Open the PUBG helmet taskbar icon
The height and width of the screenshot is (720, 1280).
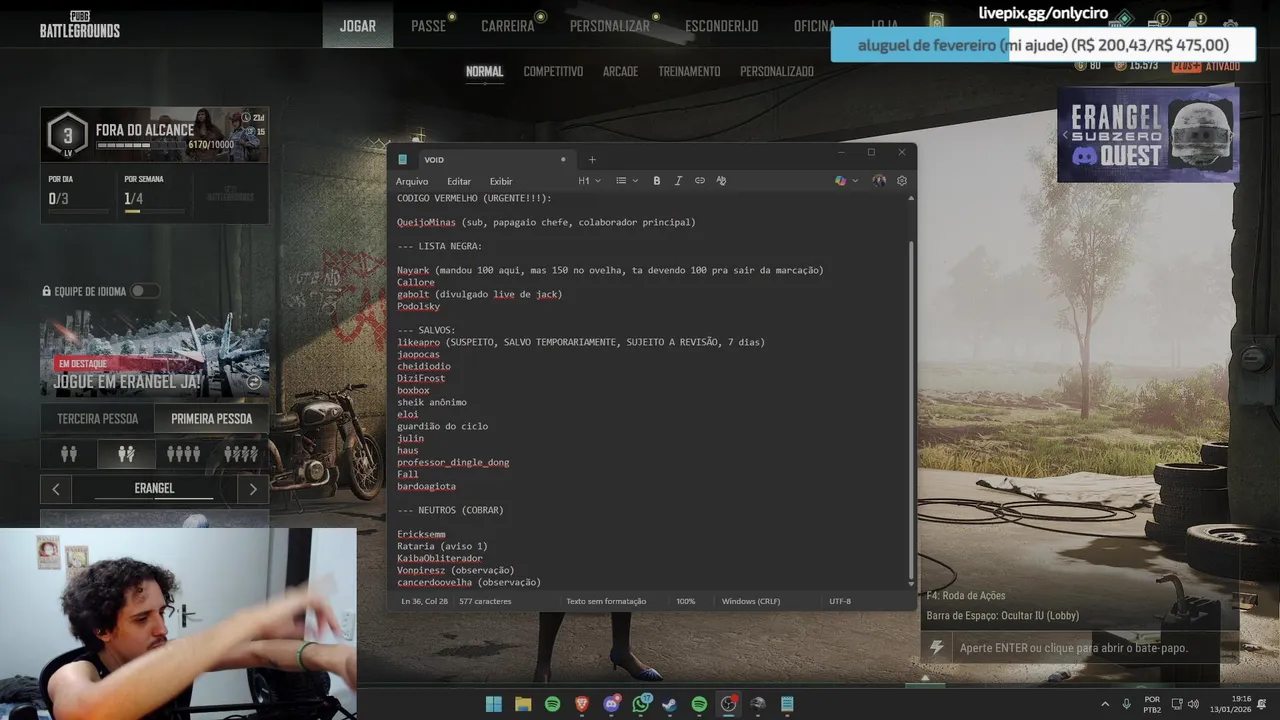(x=758, y=704)
